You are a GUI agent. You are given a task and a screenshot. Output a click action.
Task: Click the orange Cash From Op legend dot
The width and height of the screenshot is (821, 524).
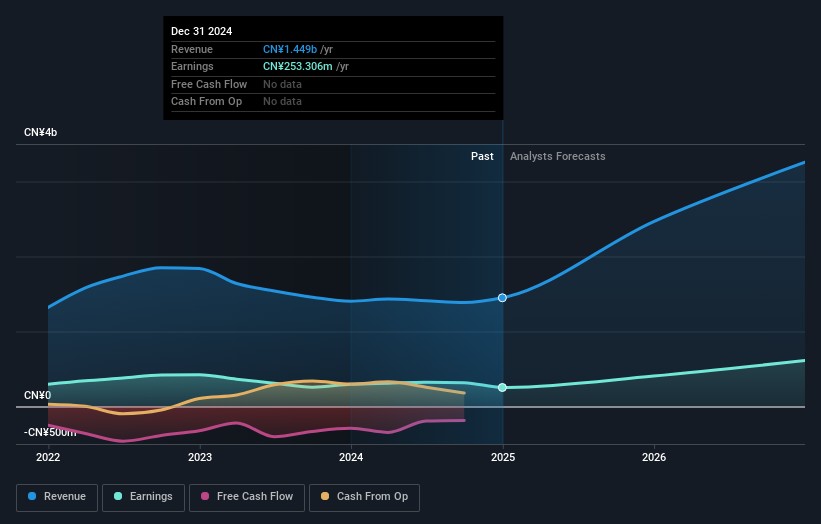325,496
